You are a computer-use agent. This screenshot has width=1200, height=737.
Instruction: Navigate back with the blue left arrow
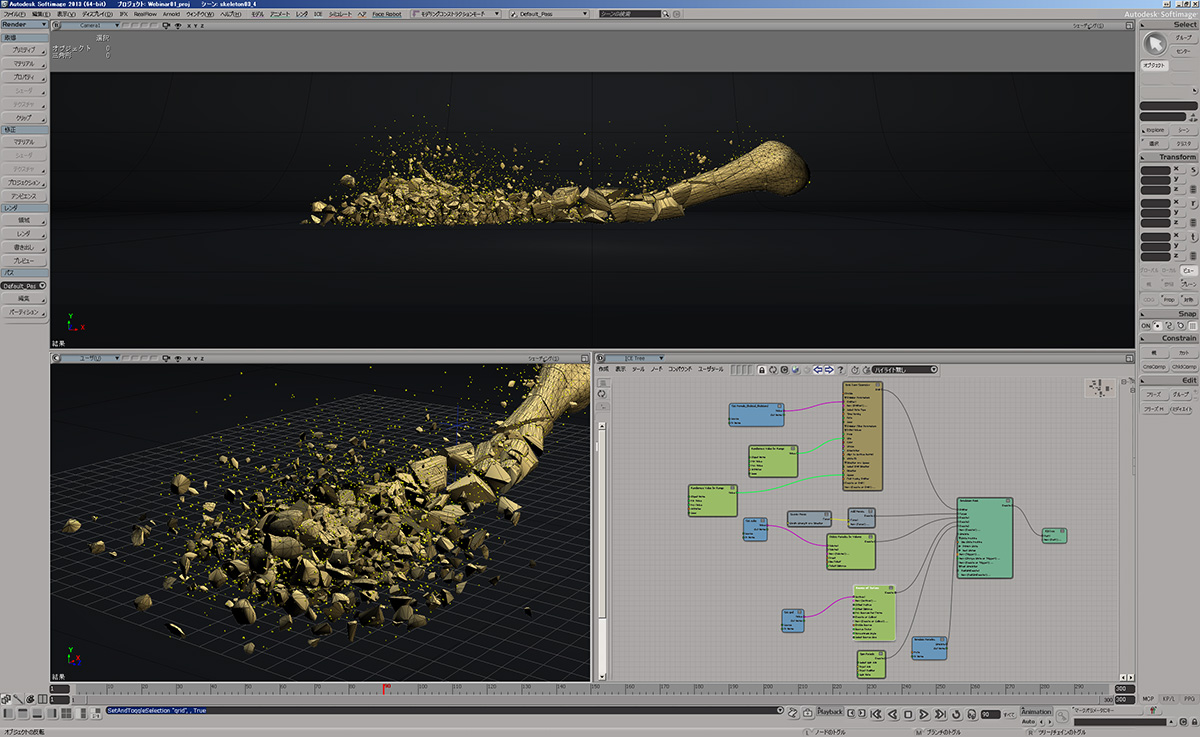tap(817, 370)
